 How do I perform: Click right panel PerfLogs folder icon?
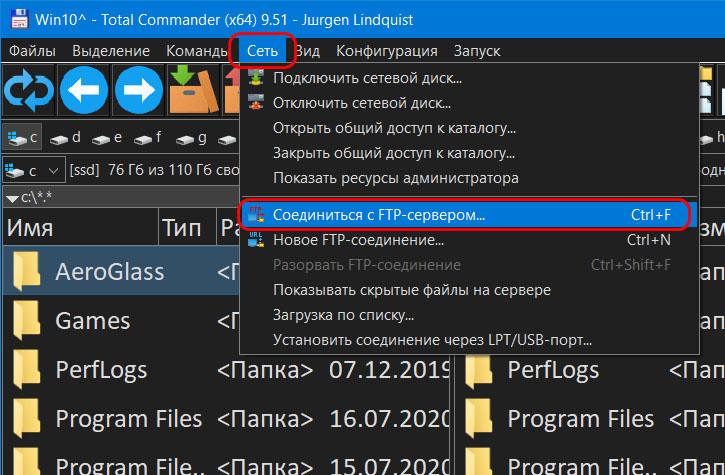coord(479,370)
